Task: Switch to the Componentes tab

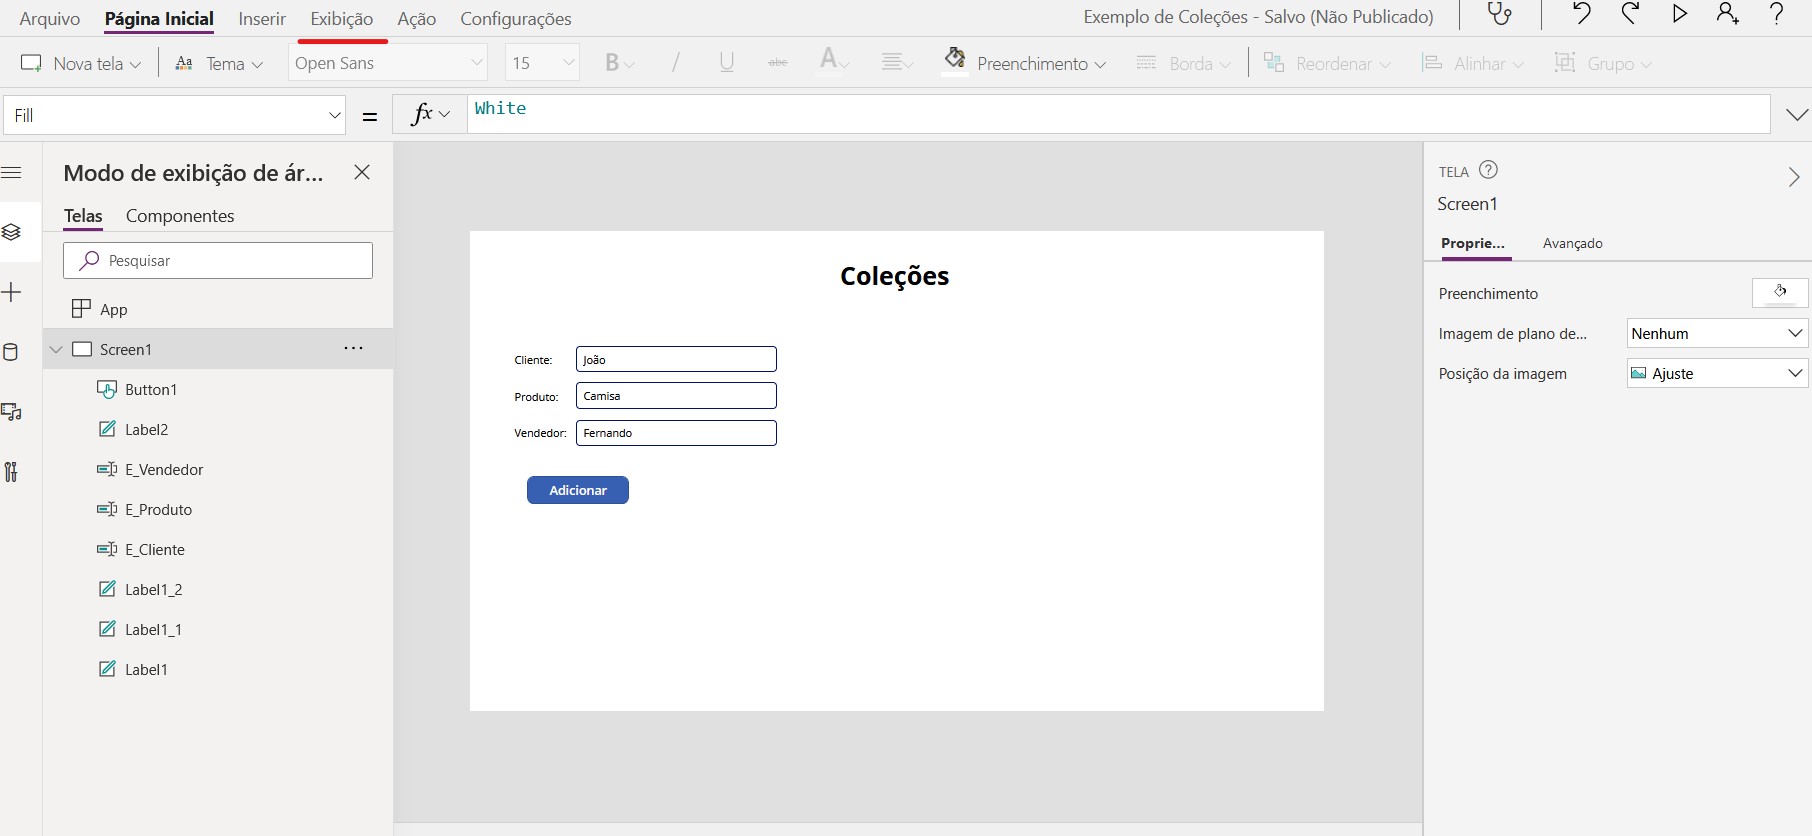Action: coord(180,216)
